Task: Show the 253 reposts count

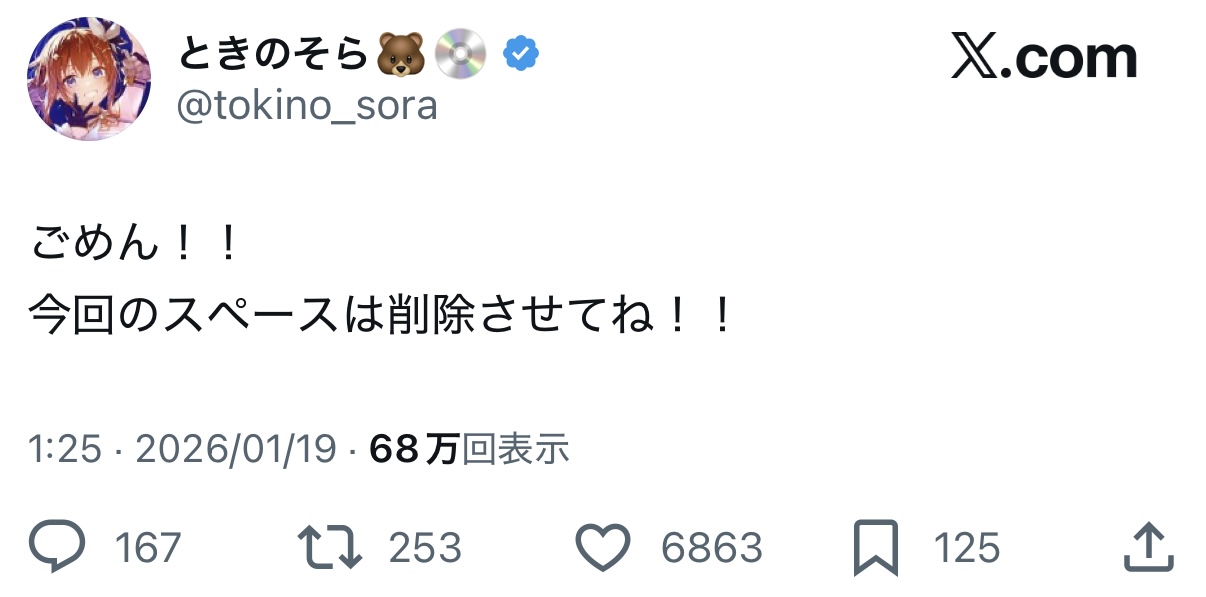Action: [425, 548]
